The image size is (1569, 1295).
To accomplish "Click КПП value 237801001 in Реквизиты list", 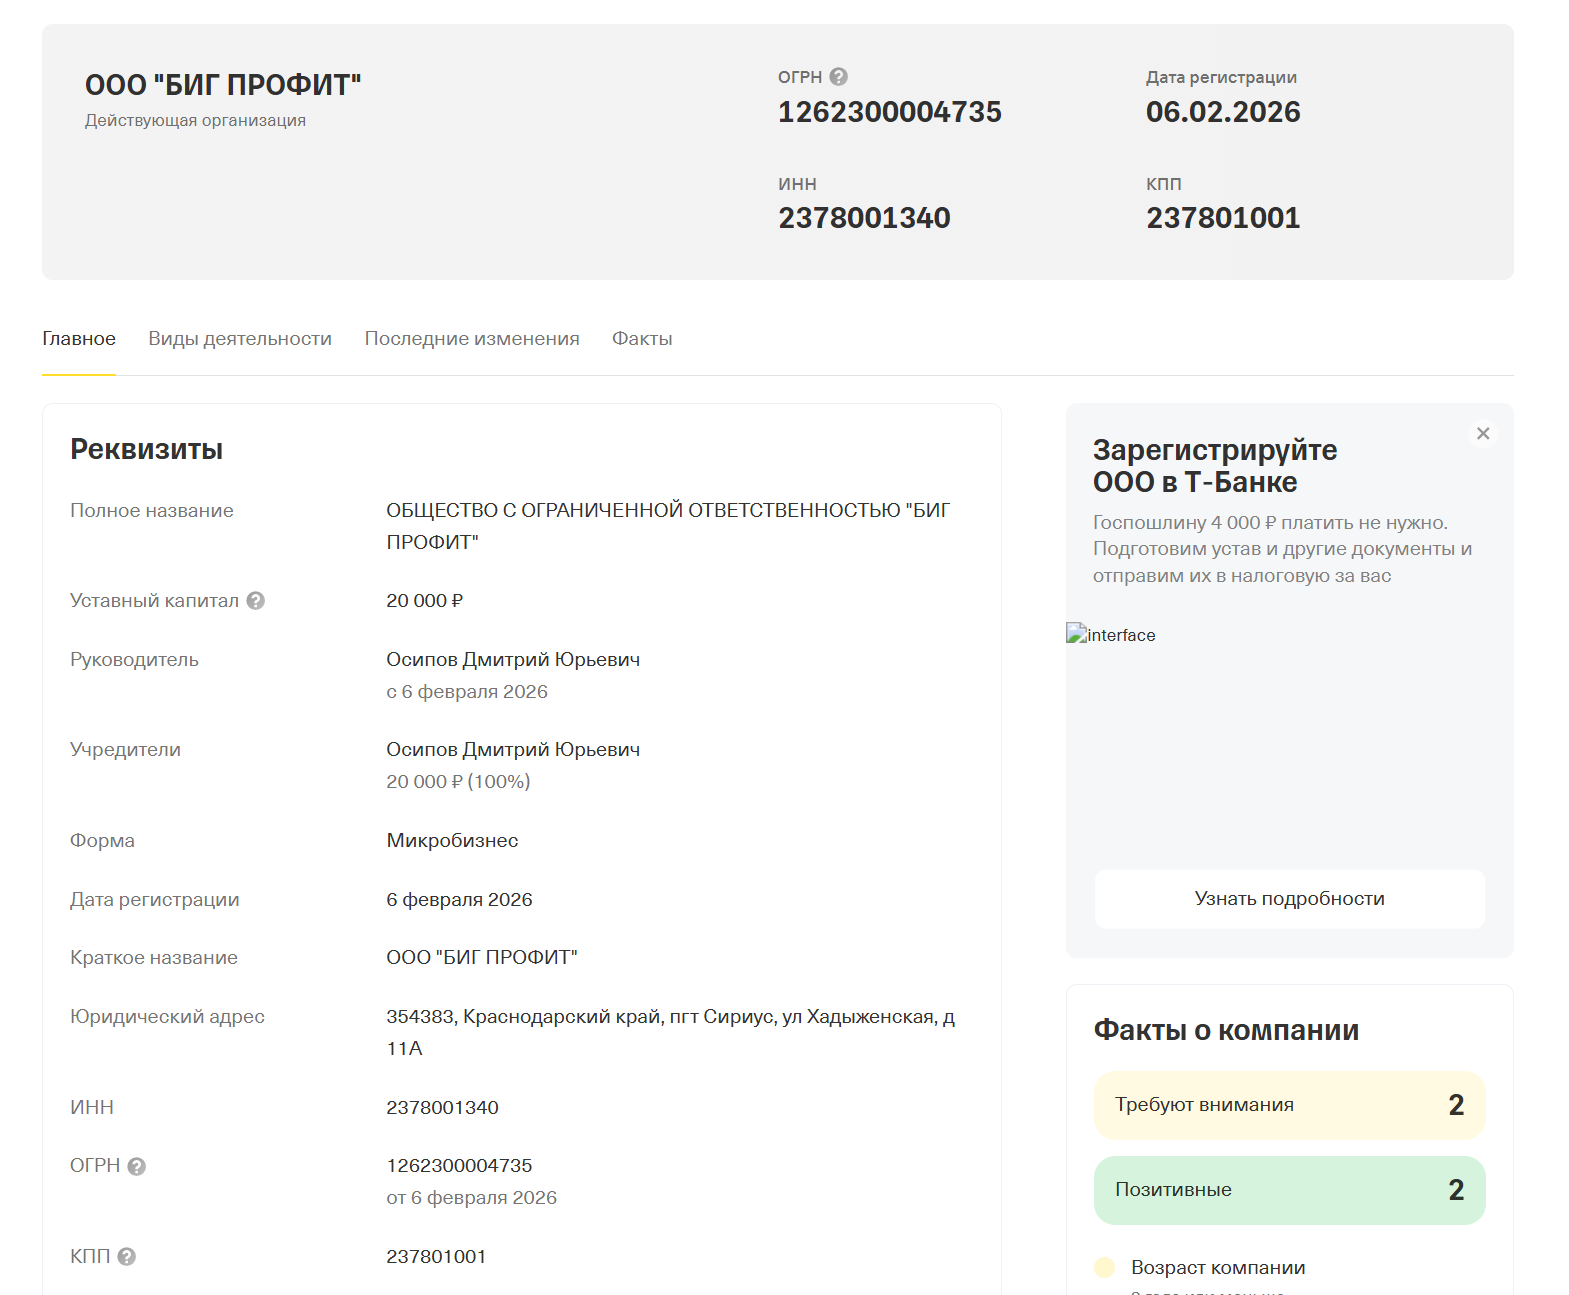I will click(436, 1257).
